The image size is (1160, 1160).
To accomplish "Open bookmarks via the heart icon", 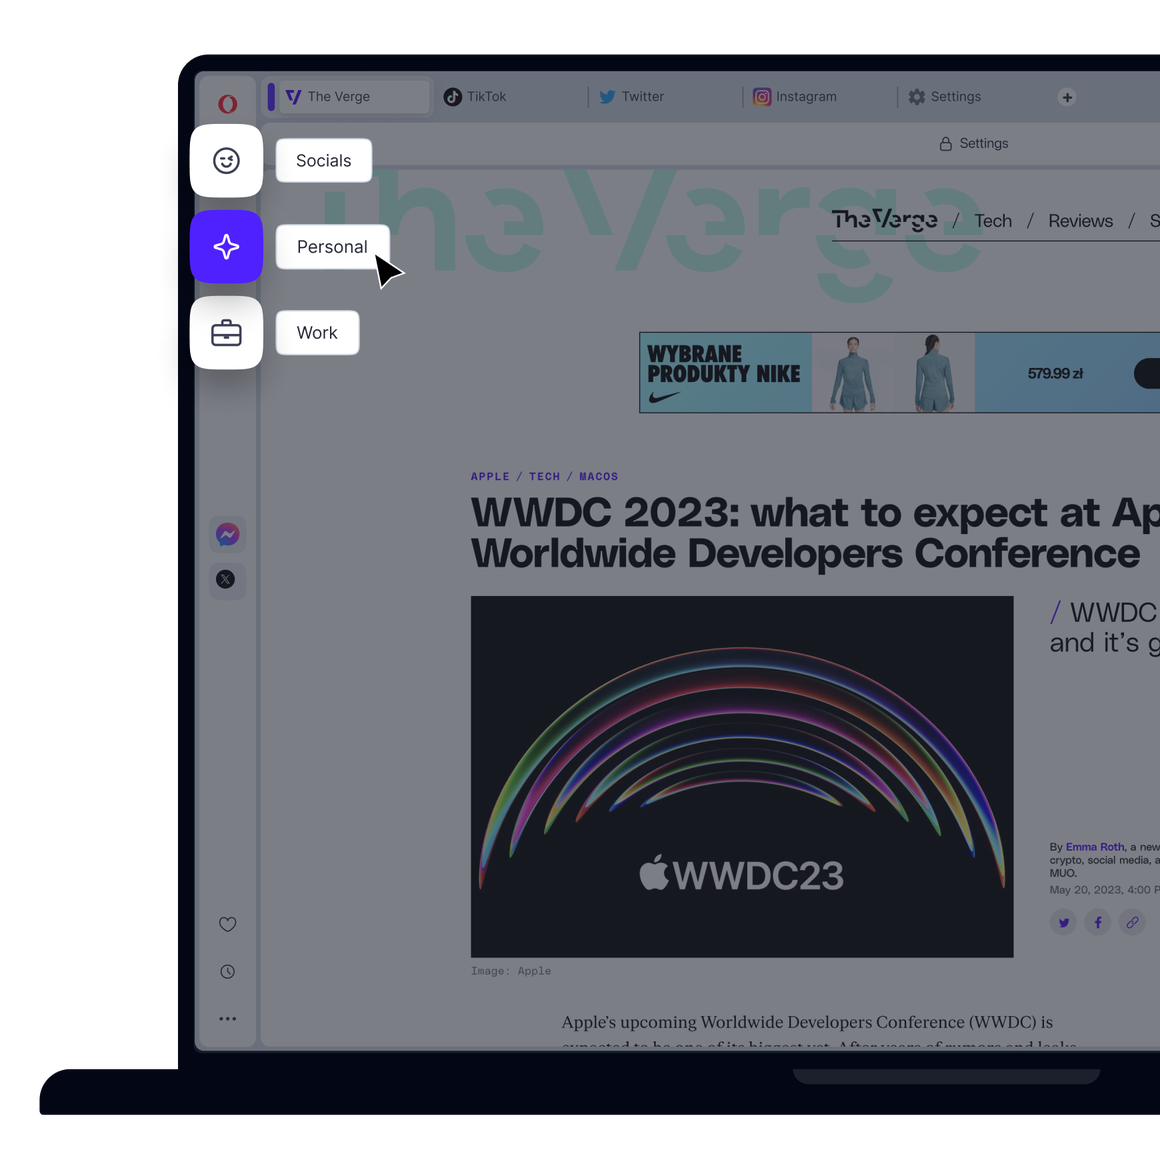I will coord(227,924).
